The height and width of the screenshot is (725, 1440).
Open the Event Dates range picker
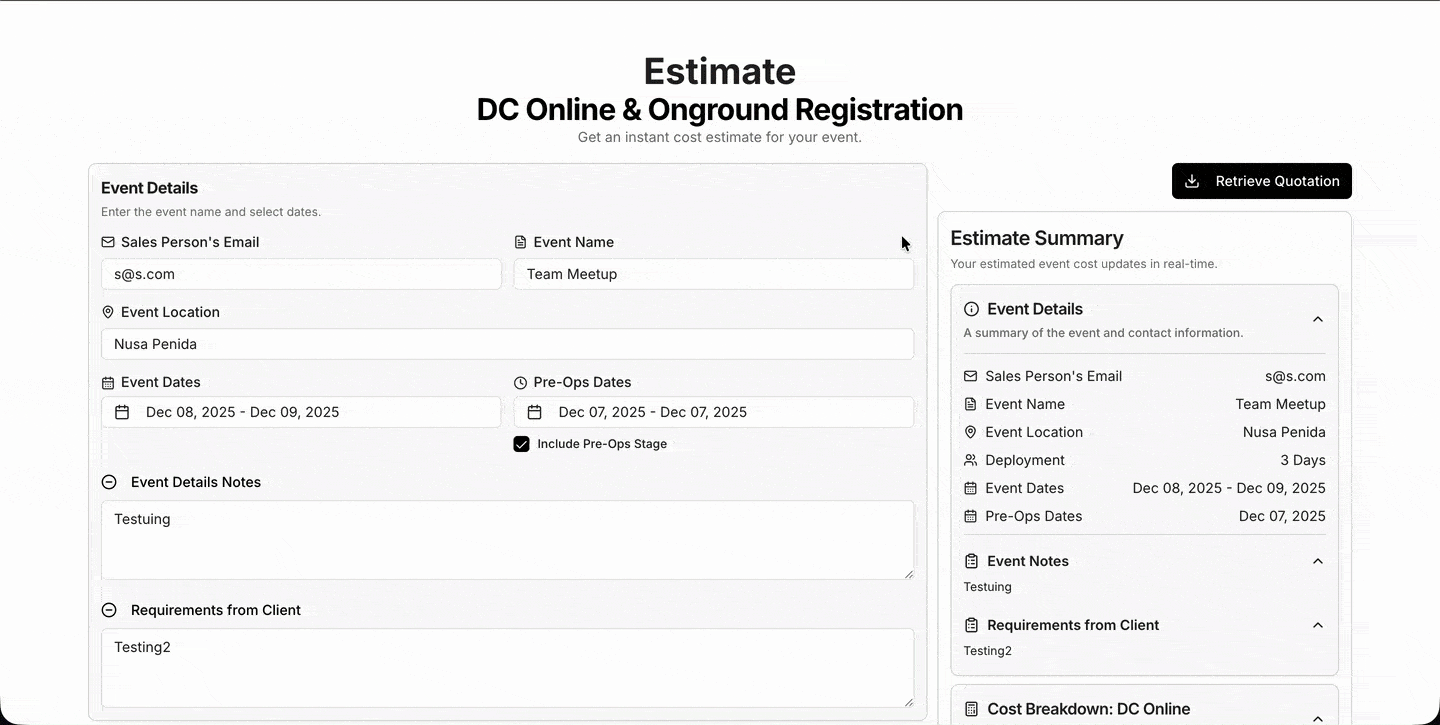click(300, 412)
